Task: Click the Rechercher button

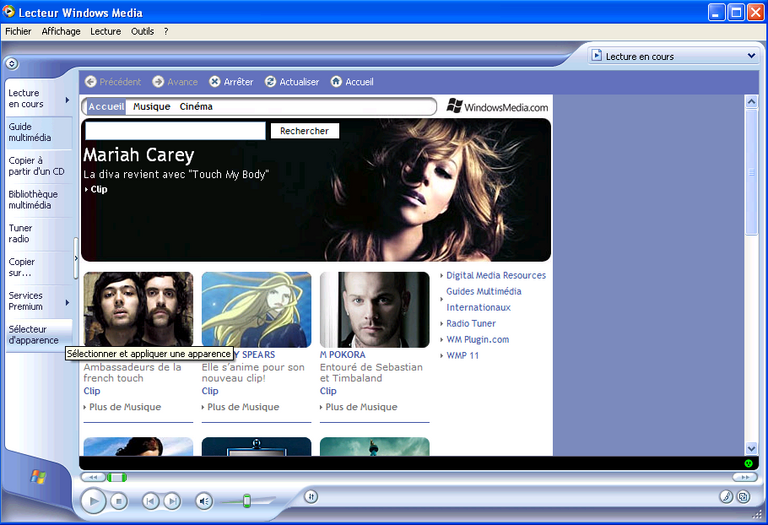Action: (x=304, y=131)
